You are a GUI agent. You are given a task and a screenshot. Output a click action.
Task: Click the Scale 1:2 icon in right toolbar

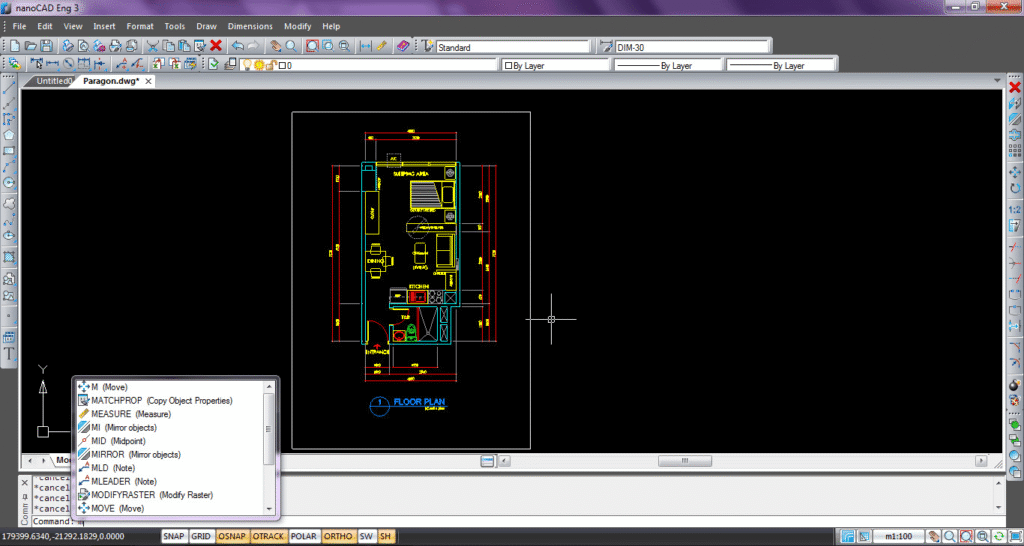click(x=1015, y=210)
